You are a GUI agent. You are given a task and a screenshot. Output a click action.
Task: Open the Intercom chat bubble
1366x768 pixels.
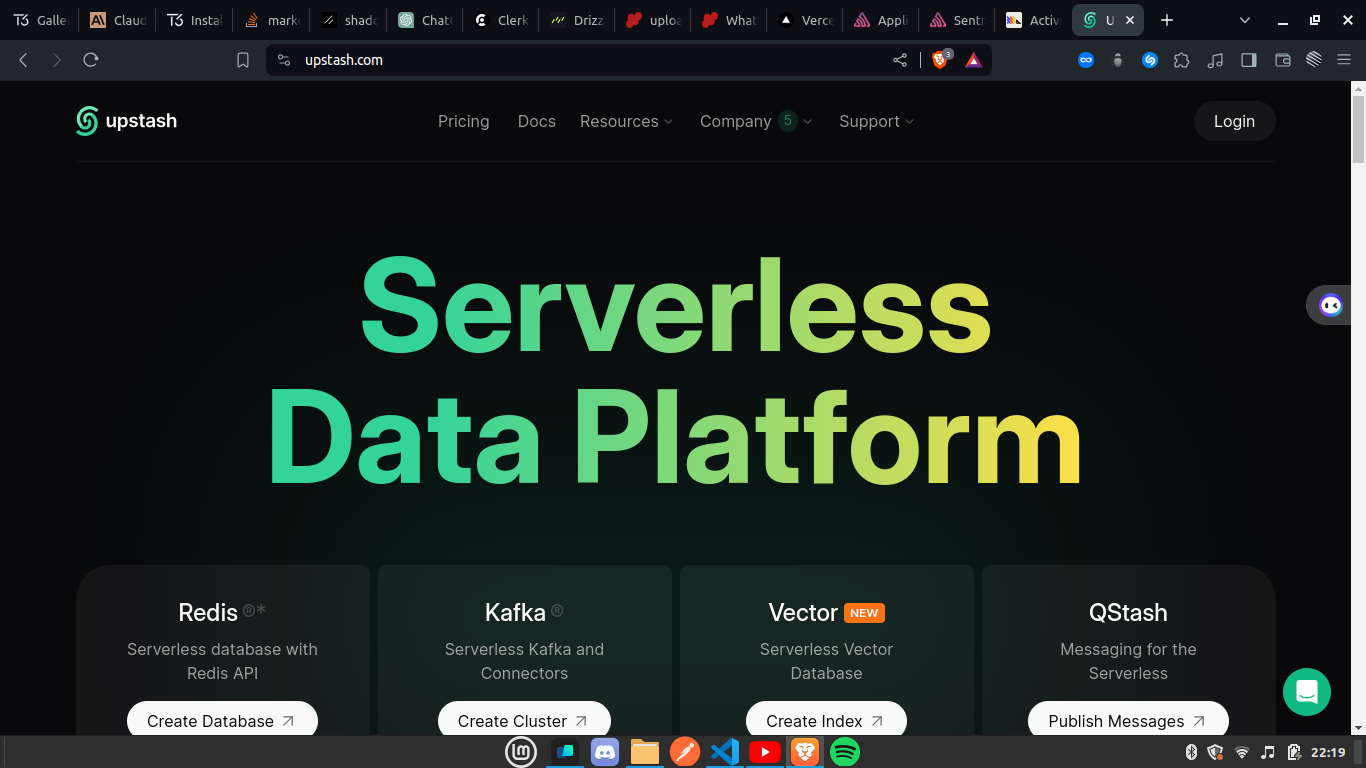tap(1307, 692)
